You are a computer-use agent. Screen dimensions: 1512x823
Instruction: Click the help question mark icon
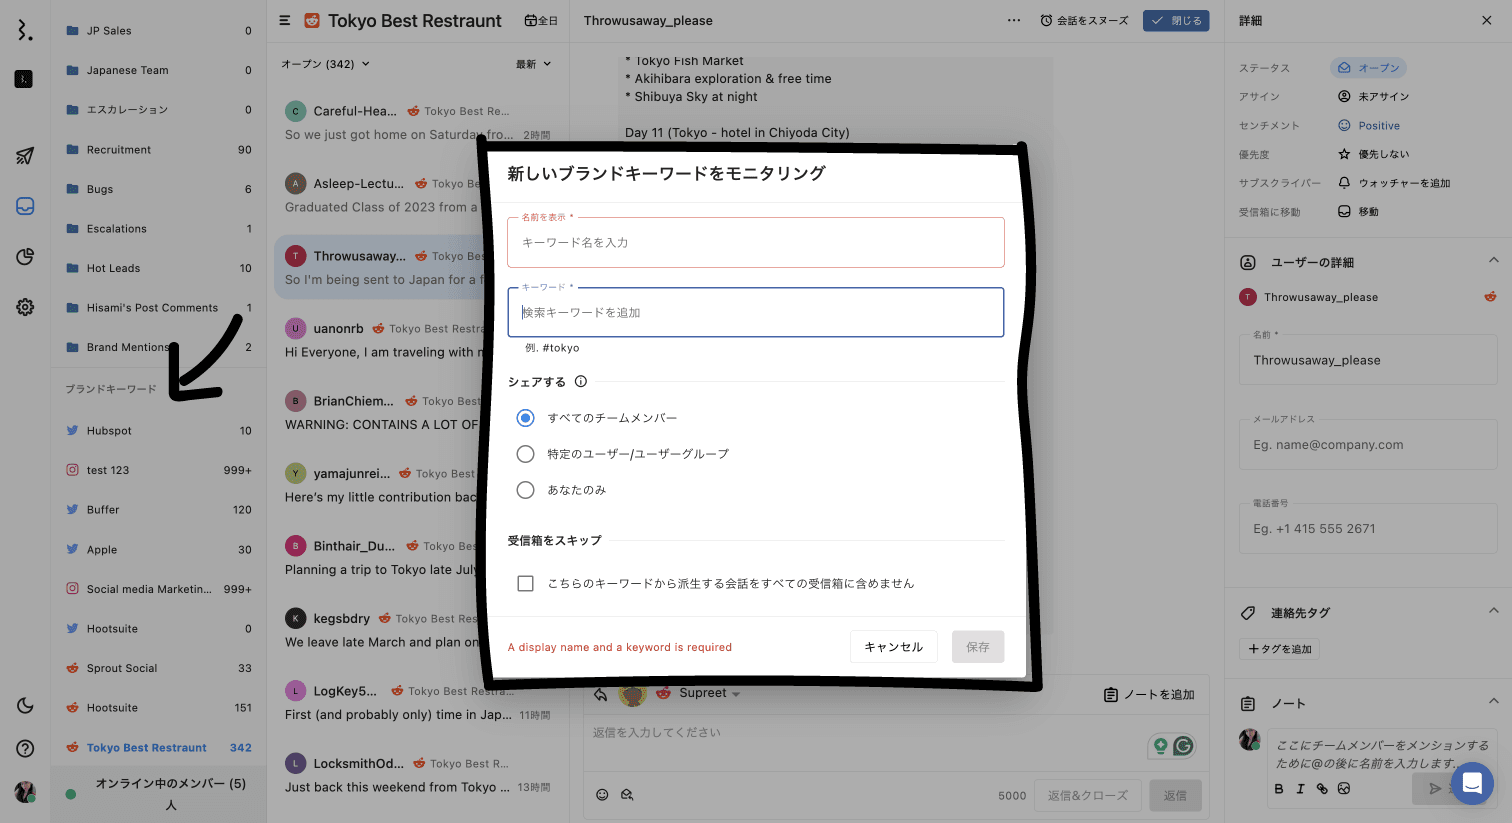pyautogui.click(x=25, y=749)
